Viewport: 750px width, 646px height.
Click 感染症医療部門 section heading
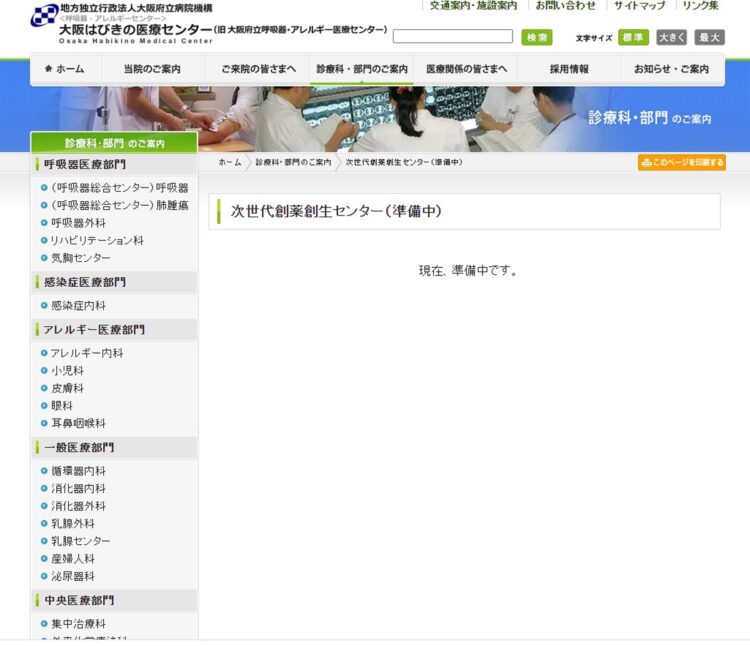[114, 282]
